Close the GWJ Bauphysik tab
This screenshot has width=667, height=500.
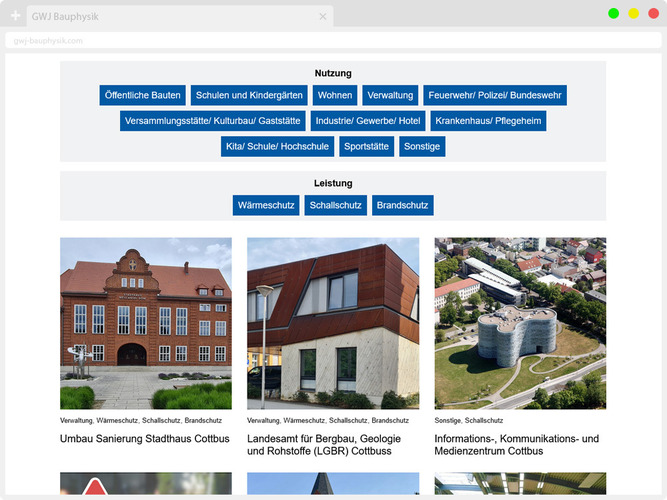322,17
